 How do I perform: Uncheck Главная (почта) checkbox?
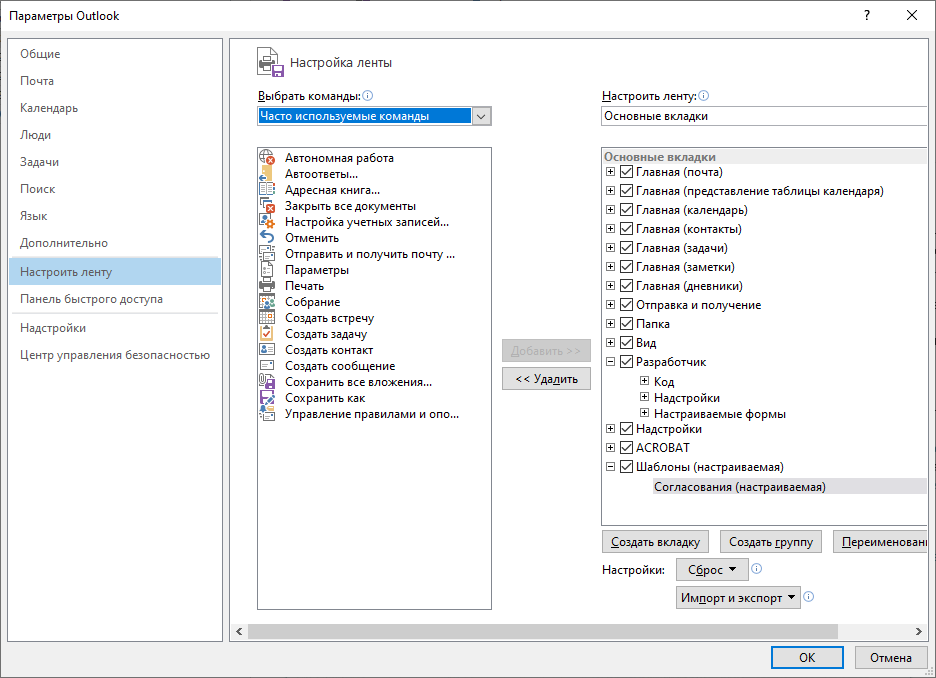[626, 172]
